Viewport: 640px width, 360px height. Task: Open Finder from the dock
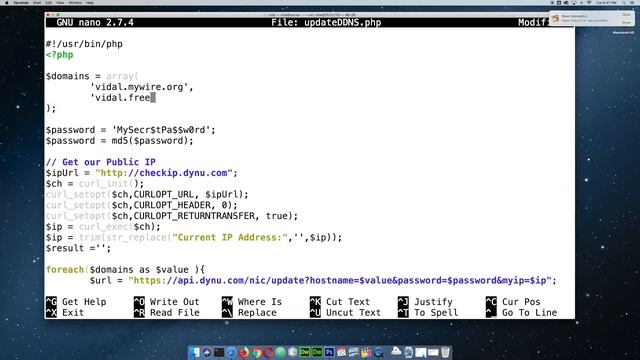click(195, 352)
